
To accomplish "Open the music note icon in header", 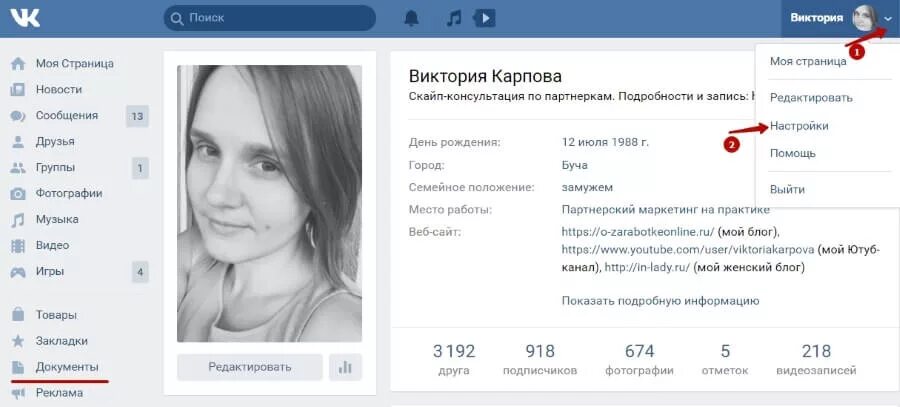I will coord(453,18).
